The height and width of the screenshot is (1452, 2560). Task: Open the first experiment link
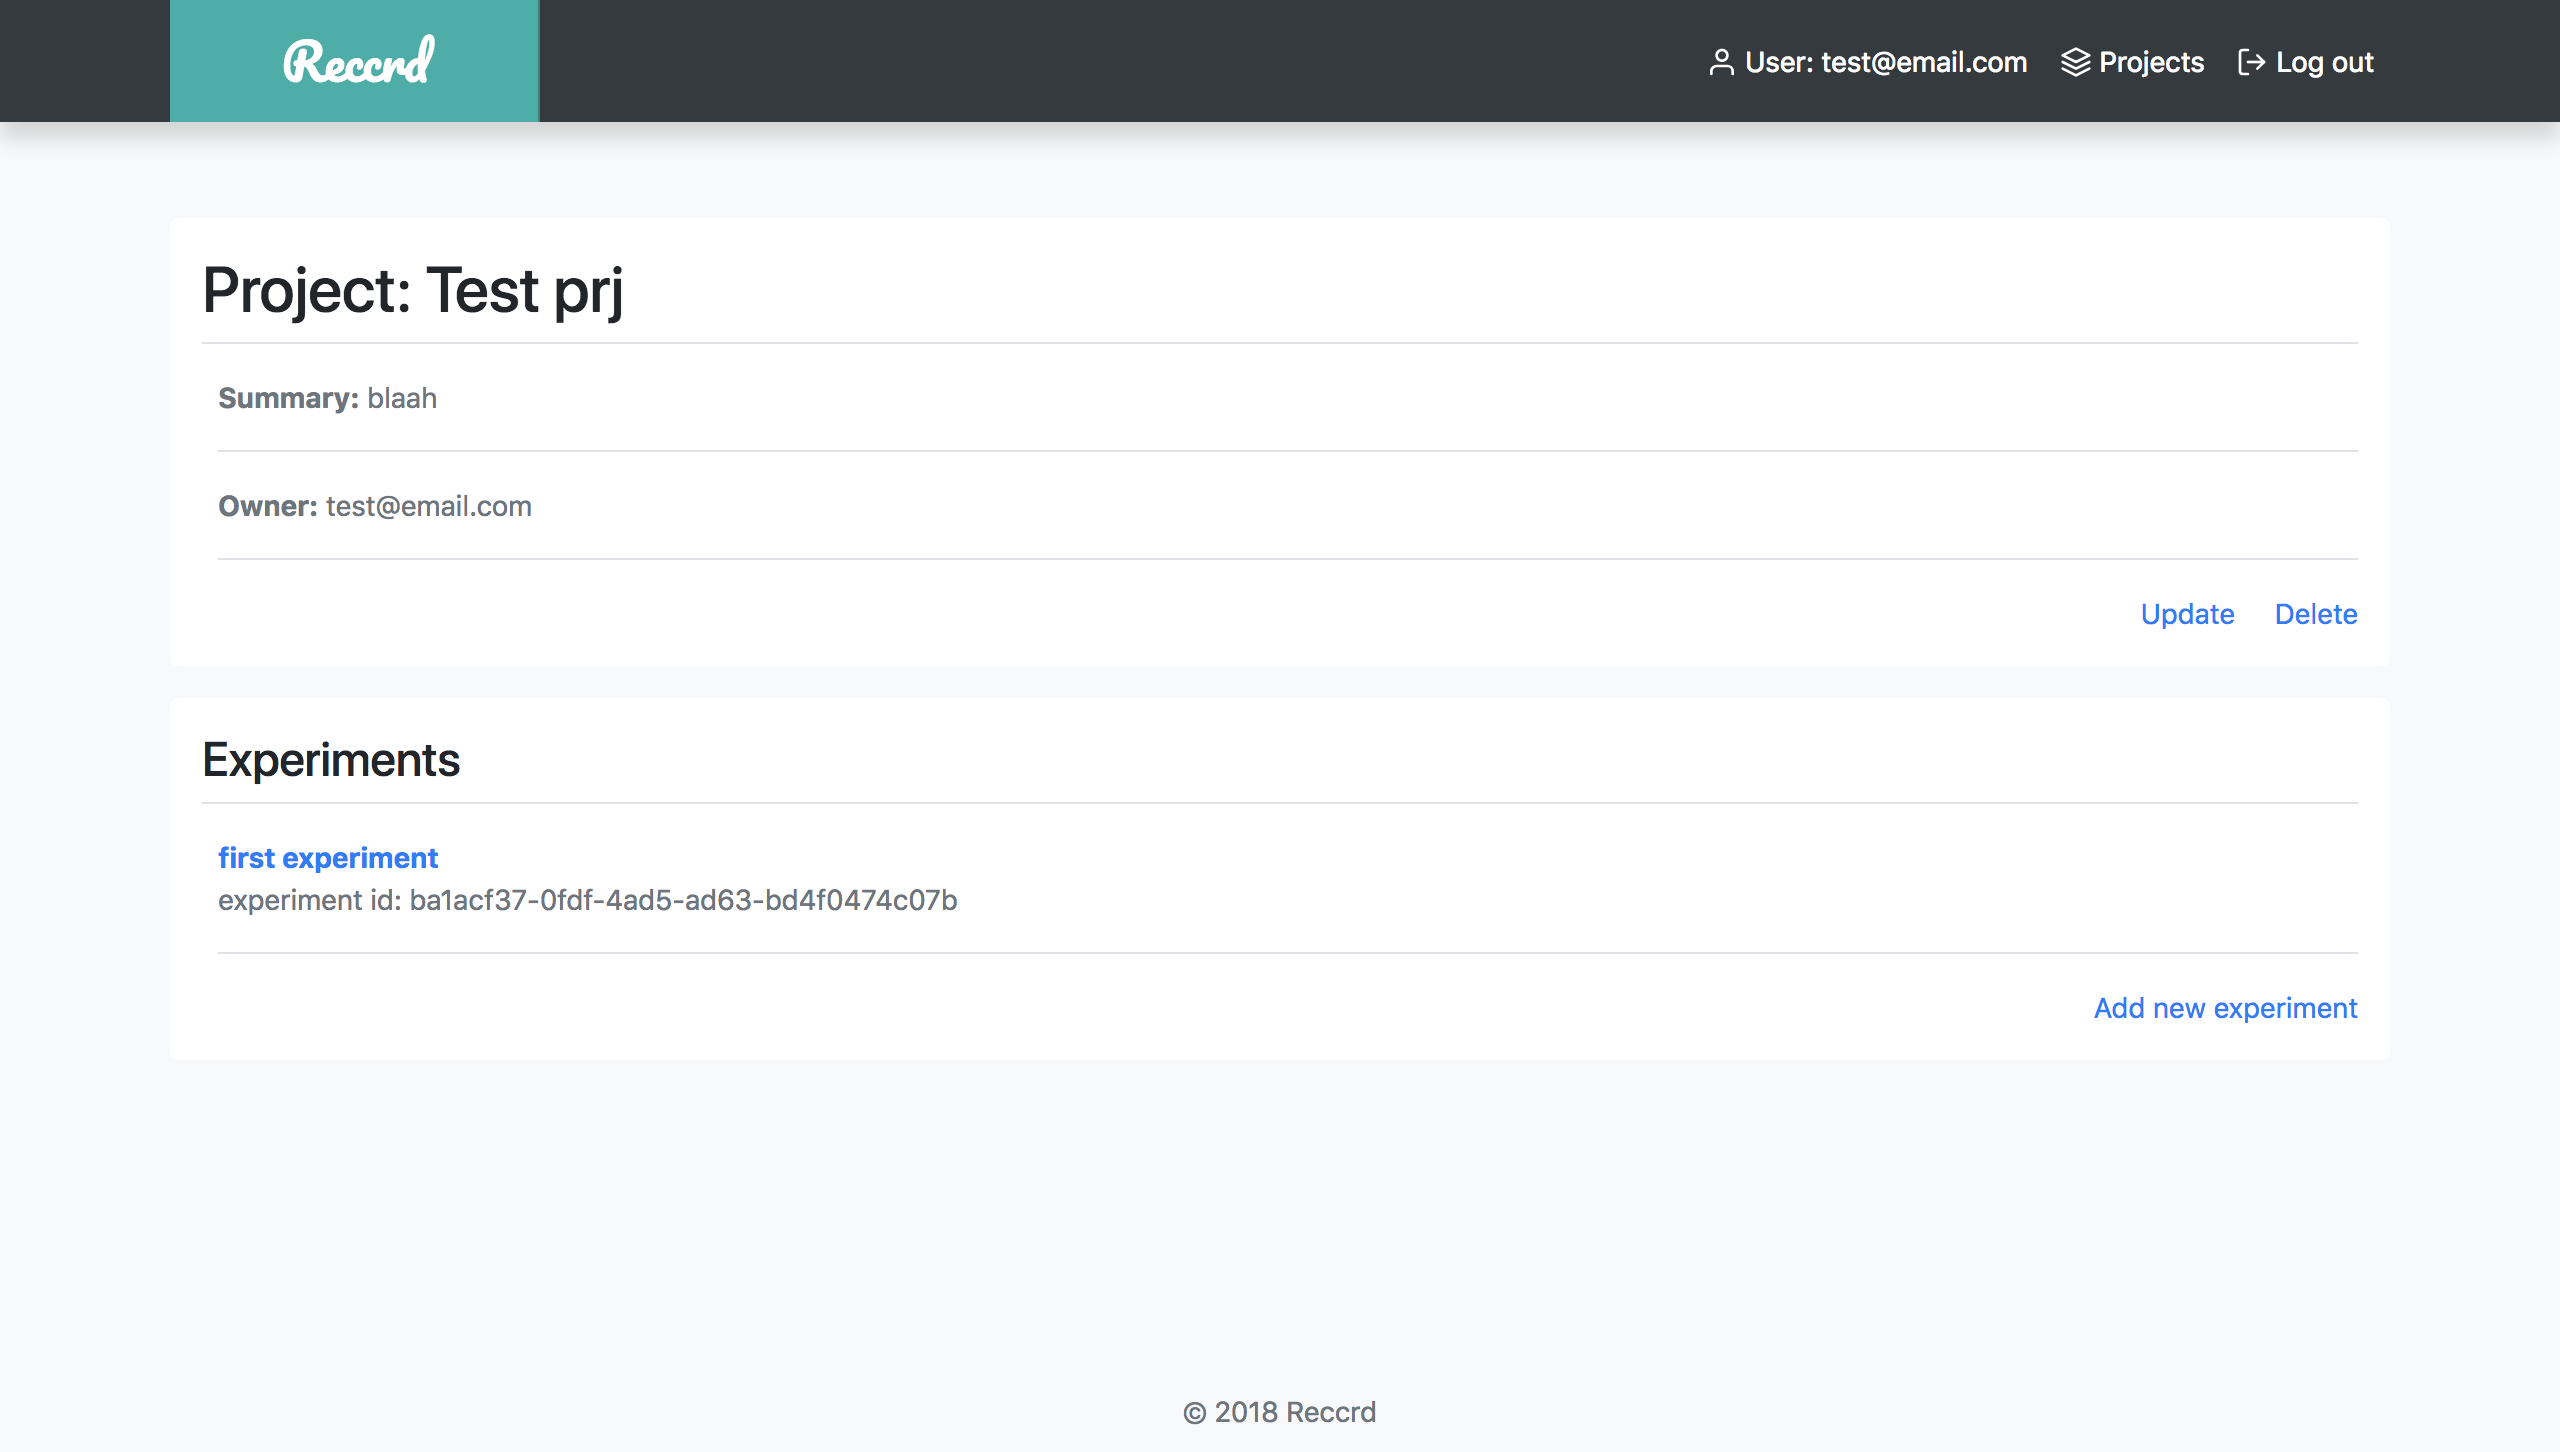coord(328,858)
